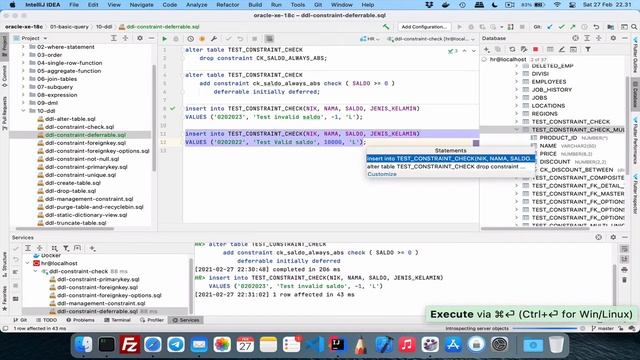This screenshot has width=640, height=360.
Task: Collapse all in the Project panel toolbar
Action: pos(125,38)
